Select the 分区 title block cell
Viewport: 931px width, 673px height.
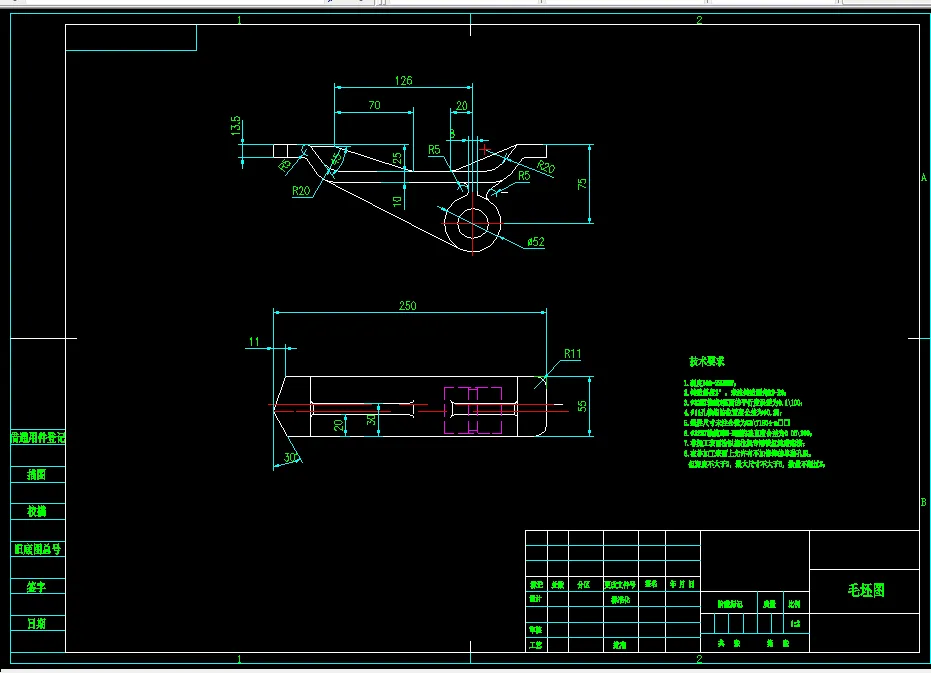tap(584, 584)
